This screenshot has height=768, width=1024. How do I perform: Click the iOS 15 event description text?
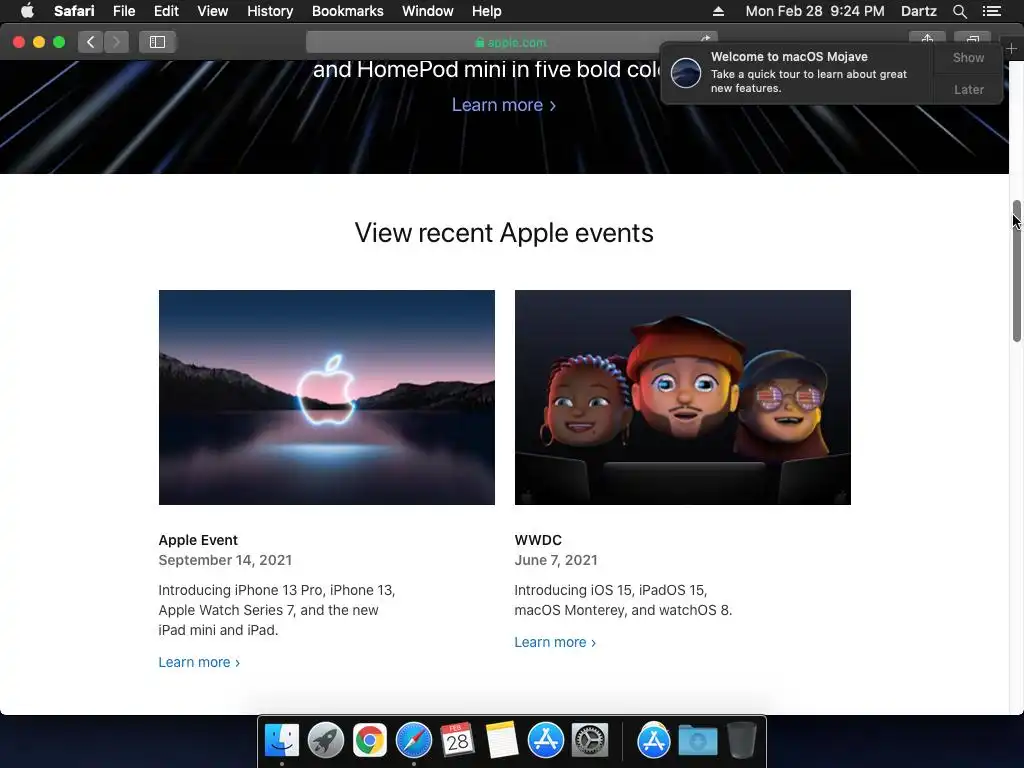pyautogui.click(x=623, y=600)
